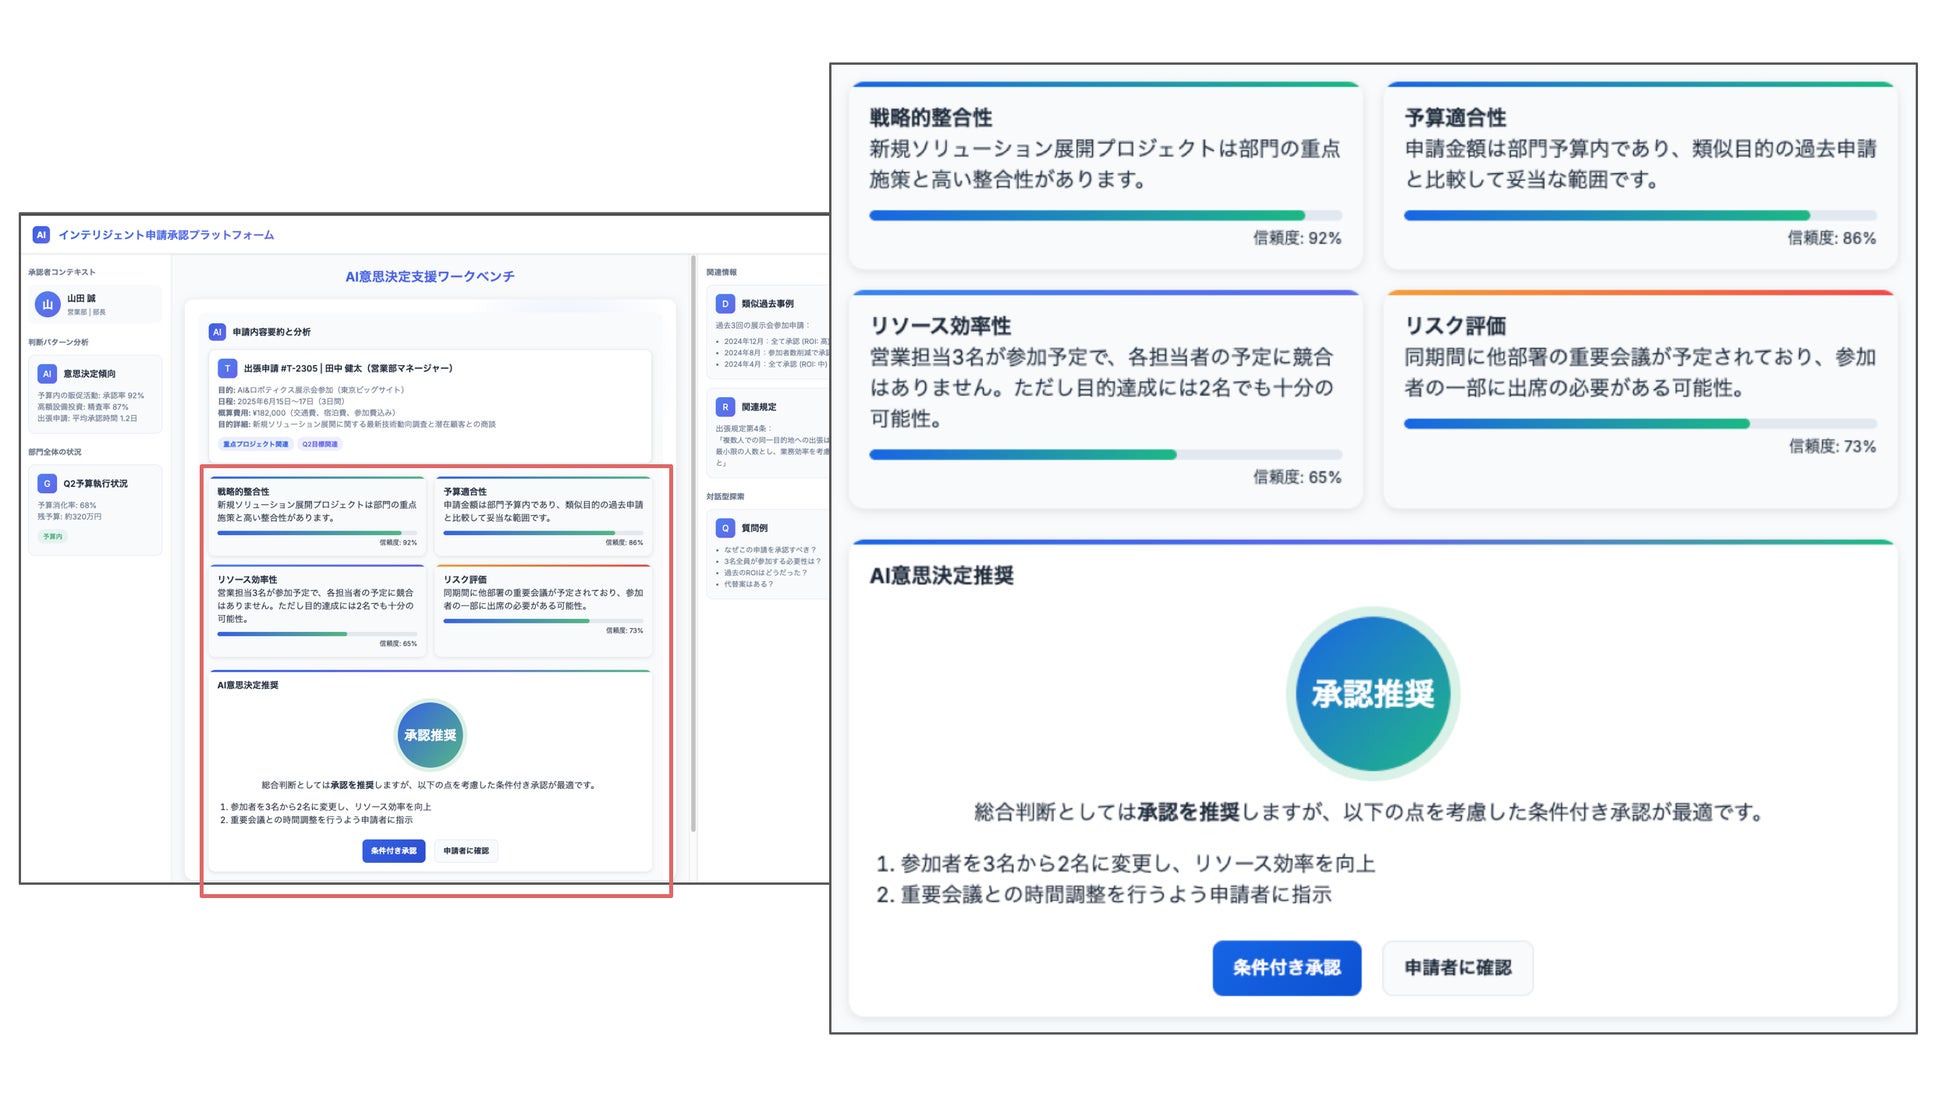1950x1097 pixels.
Task: Click the 山田 誠 user avatar
Action: tap(47, 304)
